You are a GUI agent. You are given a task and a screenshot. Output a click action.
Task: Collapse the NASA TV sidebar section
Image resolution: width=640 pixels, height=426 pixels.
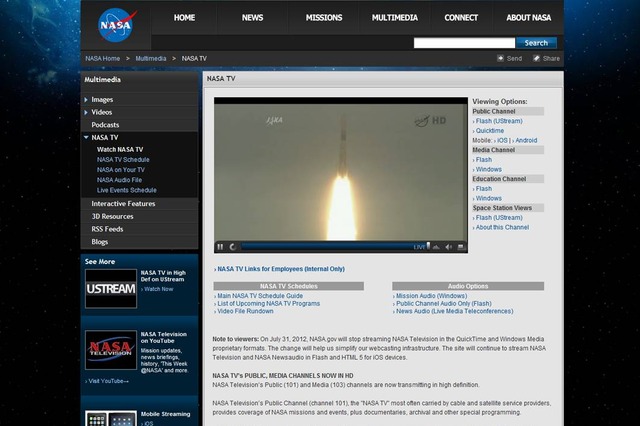coord(87,137)
